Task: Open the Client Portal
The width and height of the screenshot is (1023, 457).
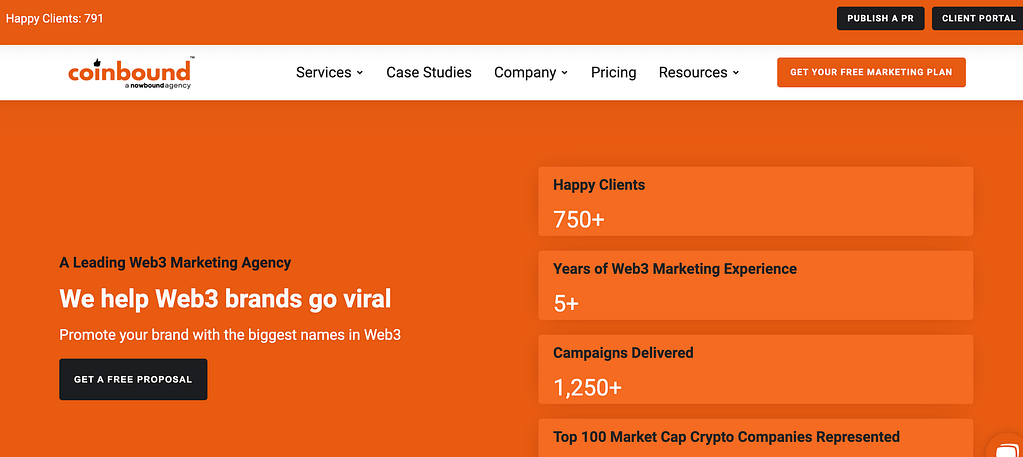Action: [978, 18]
